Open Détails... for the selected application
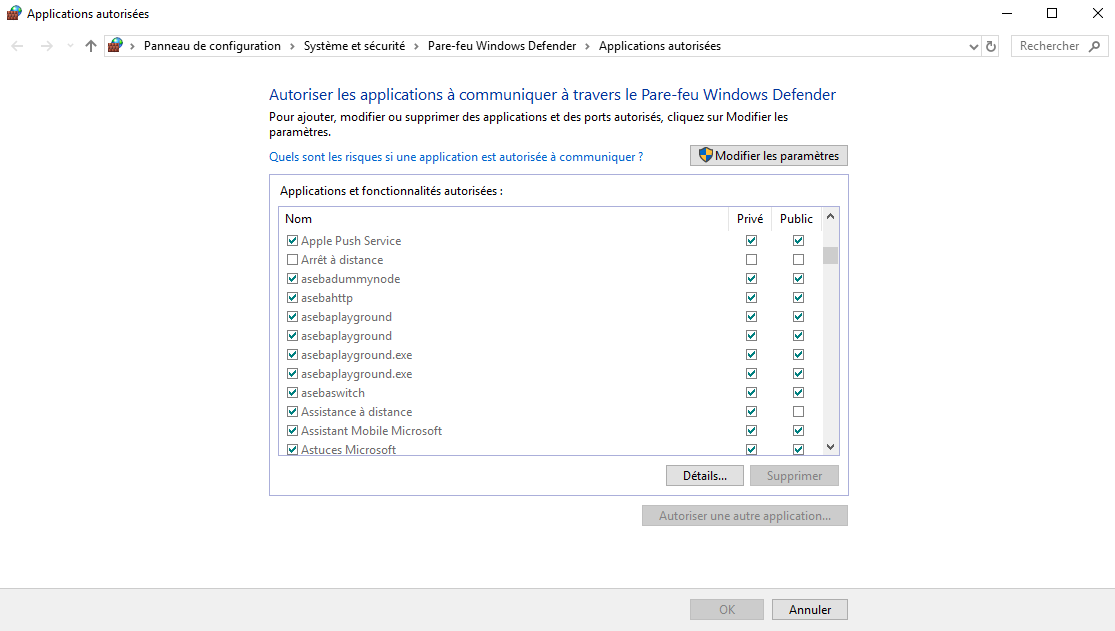Image resolution: width=1115 pixels, height=631 pixels. (705, 476)
